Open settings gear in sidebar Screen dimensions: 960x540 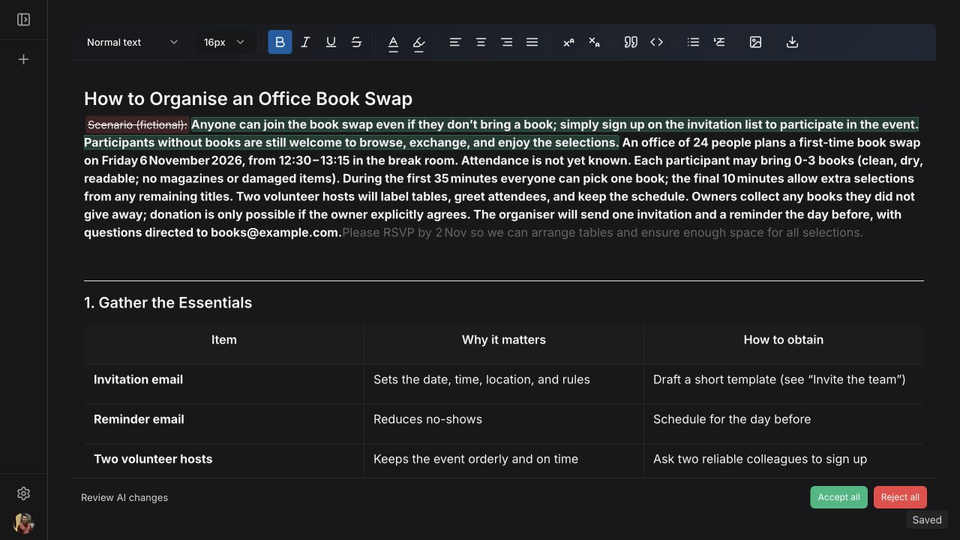[23, 493]
